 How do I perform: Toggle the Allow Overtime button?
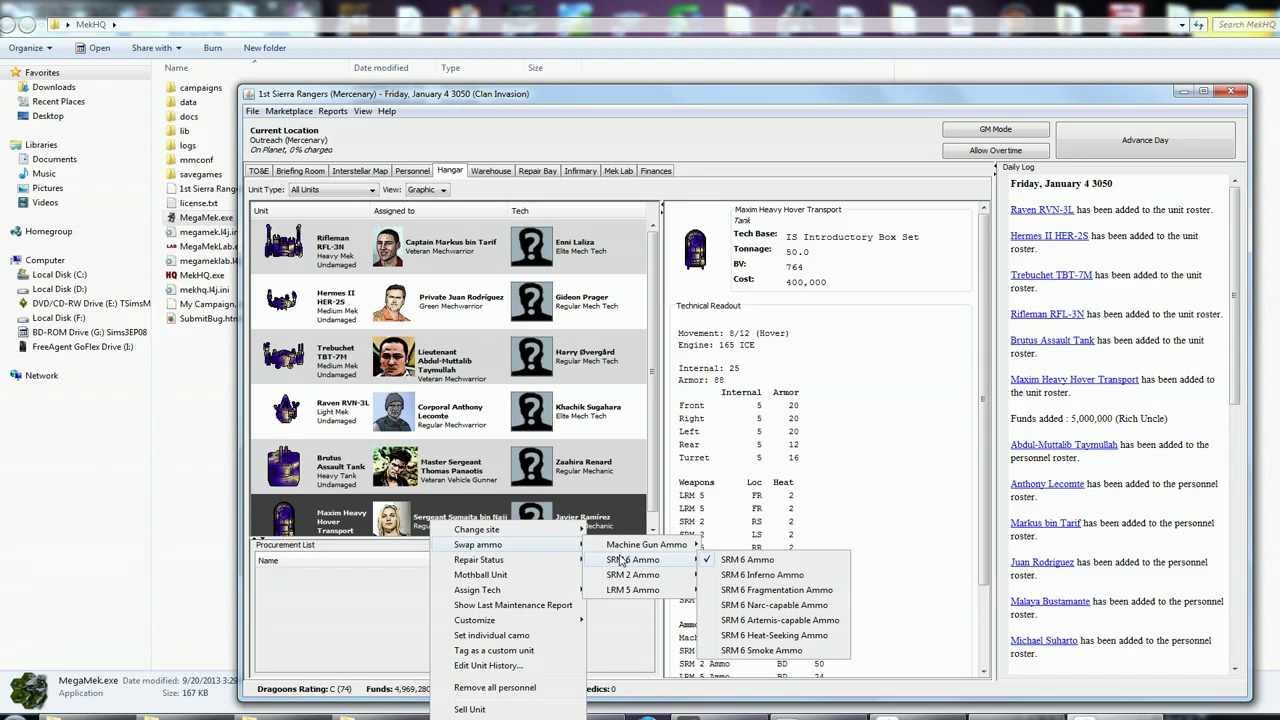[995, 150]
